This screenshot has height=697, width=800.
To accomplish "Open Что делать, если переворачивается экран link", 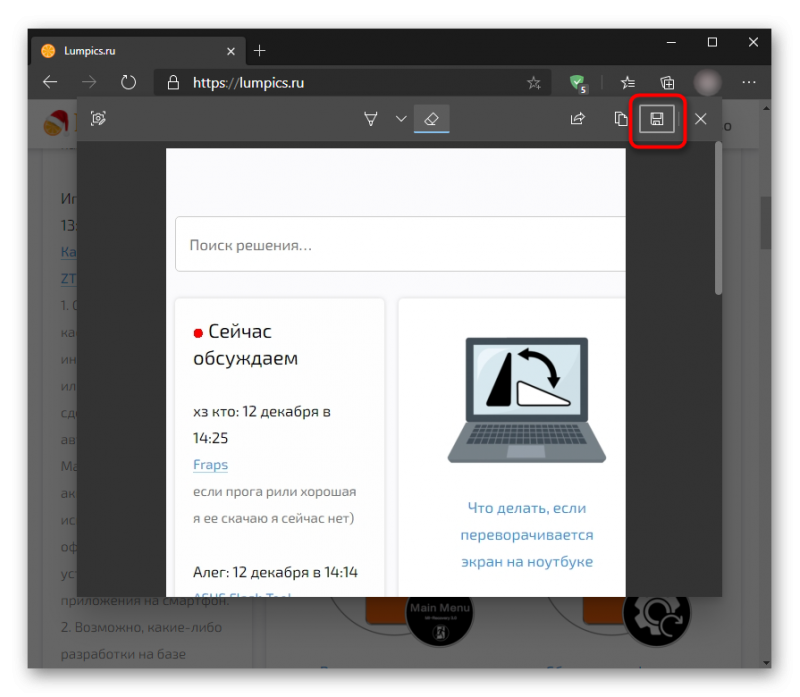I will 527,535.
